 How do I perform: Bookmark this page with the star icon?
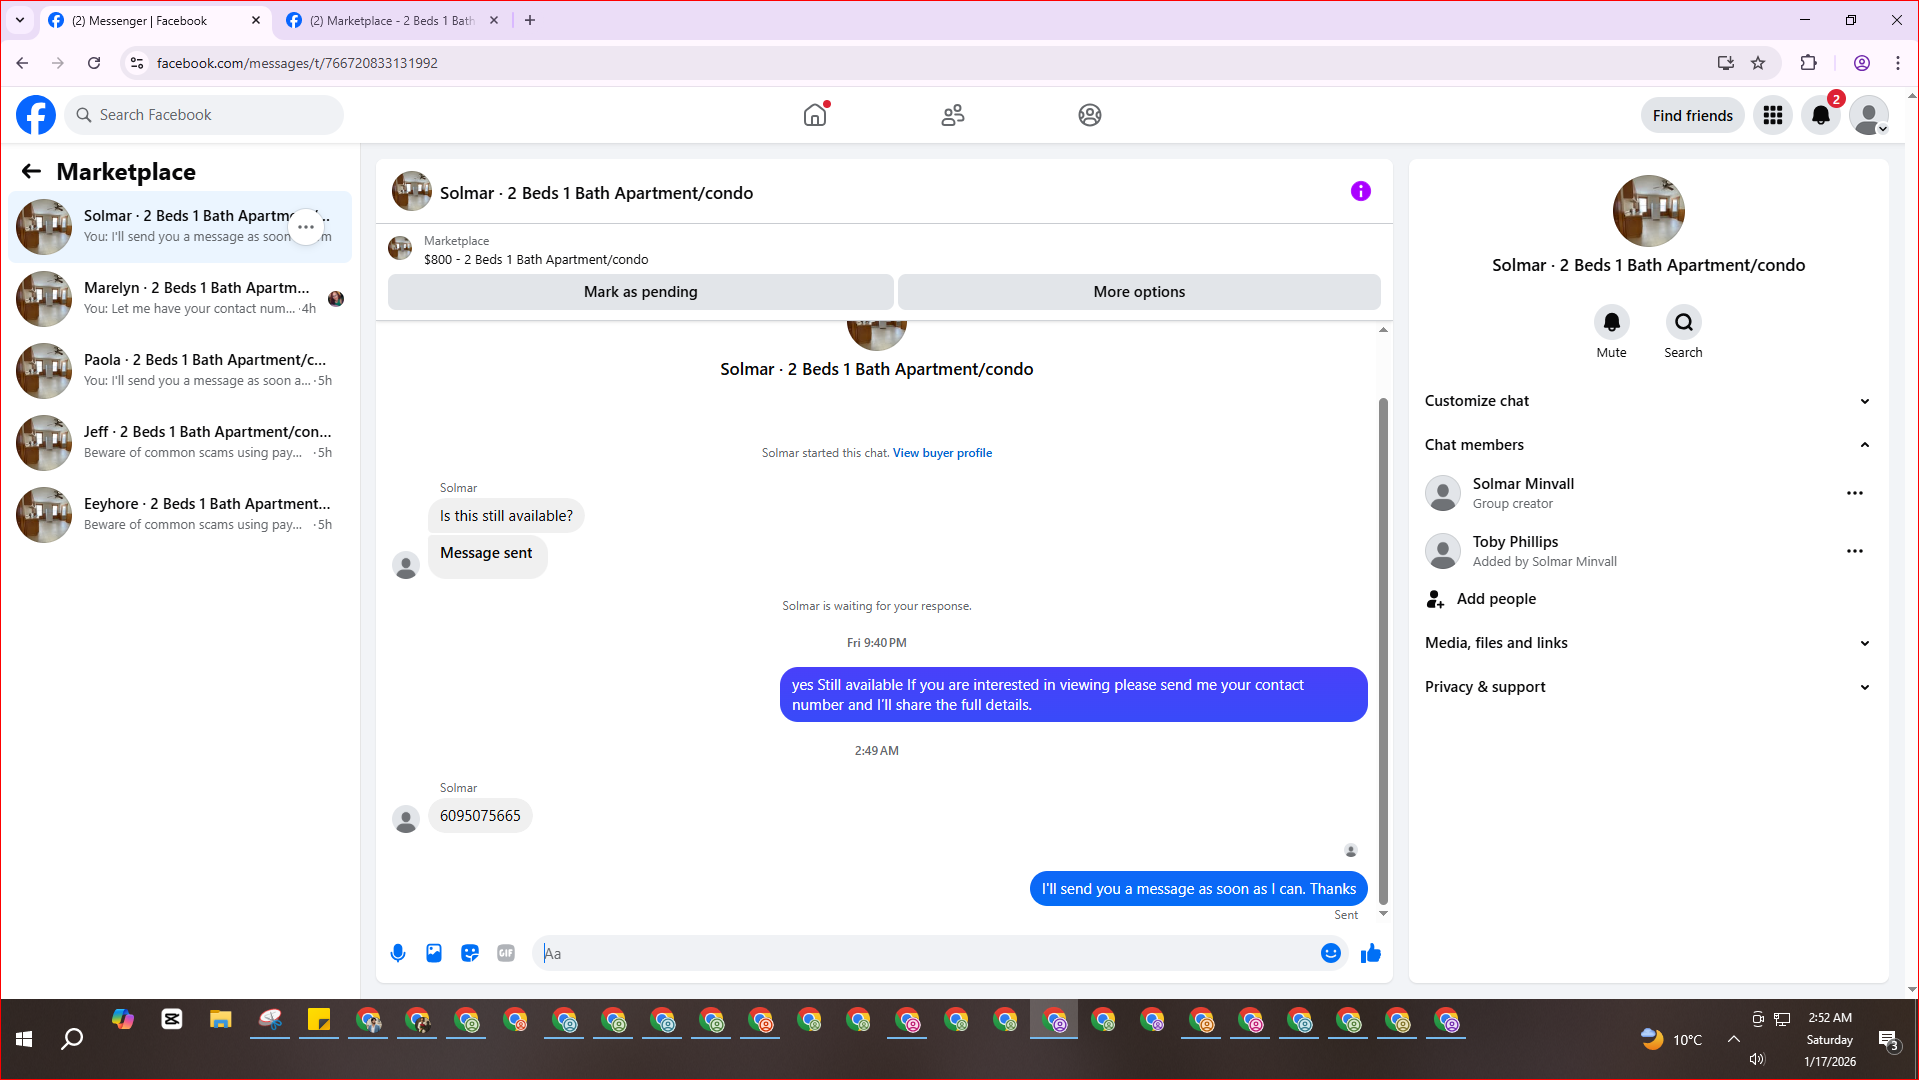click(1758, 63)
